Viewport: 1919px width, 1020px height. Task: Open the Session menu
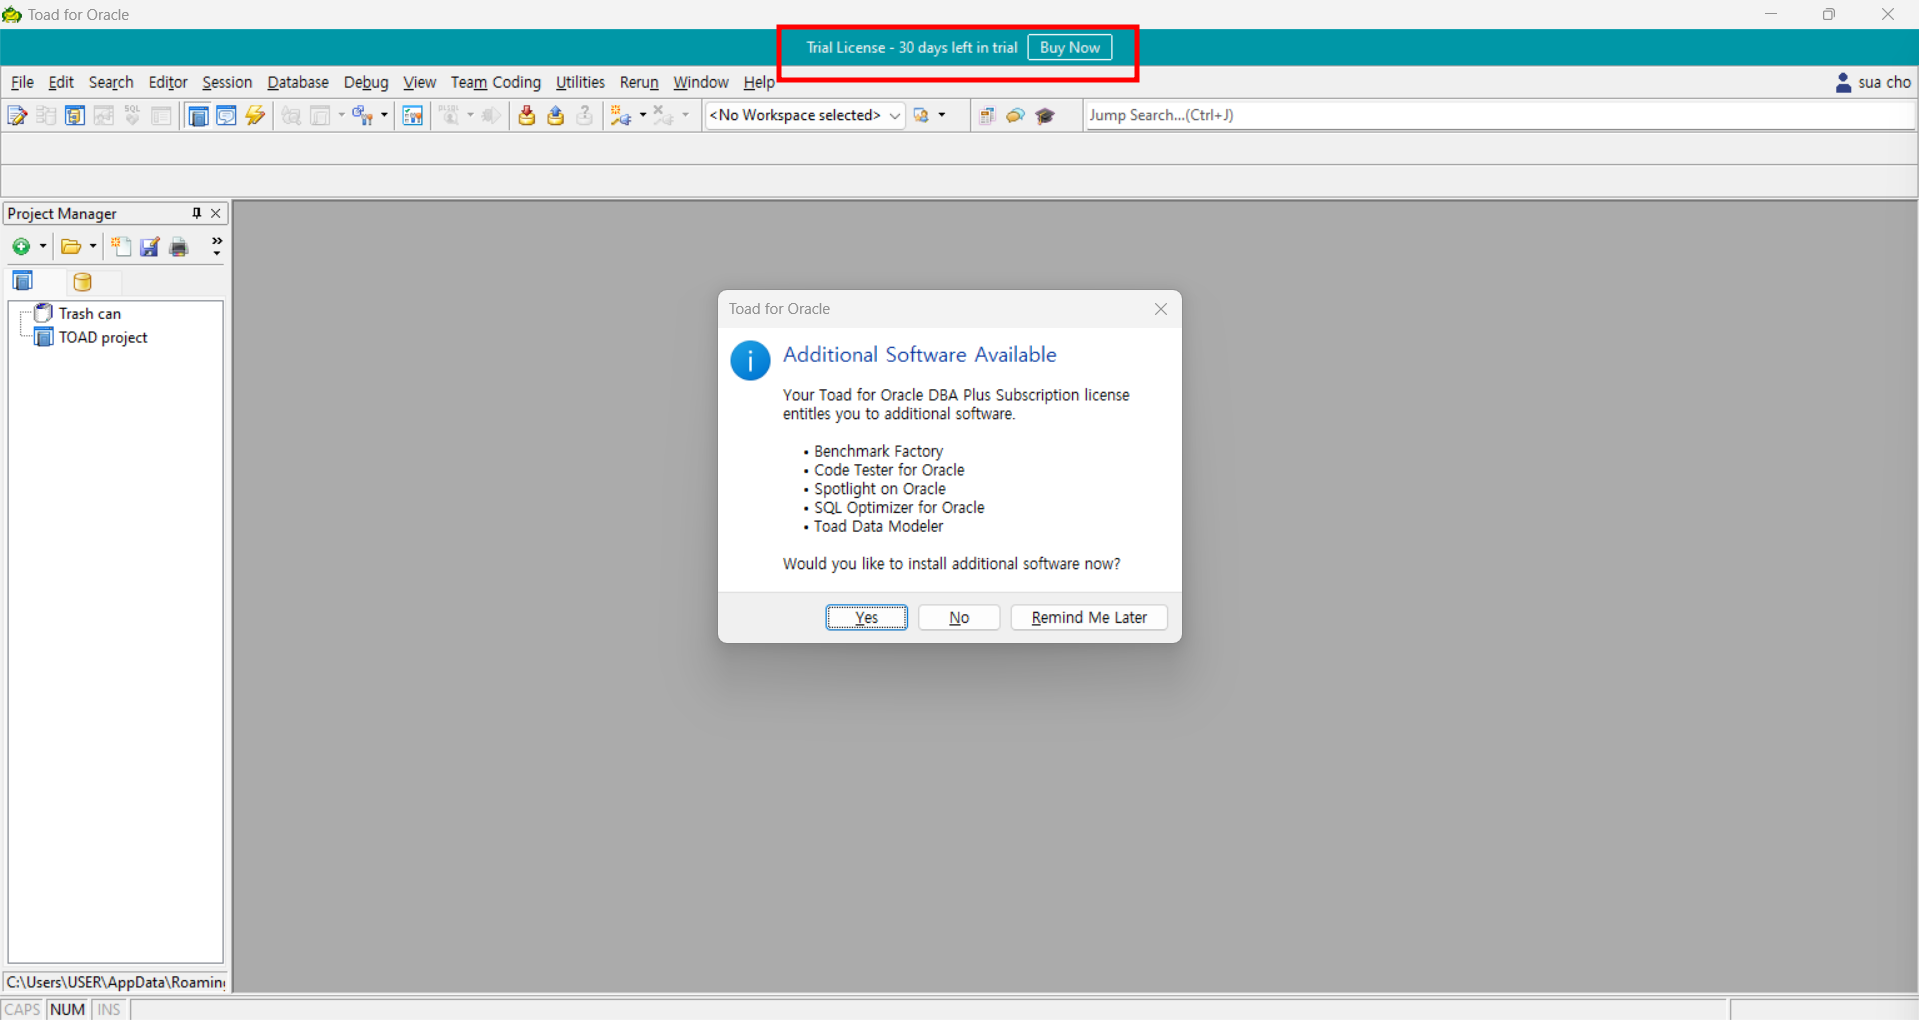point(227,82)
